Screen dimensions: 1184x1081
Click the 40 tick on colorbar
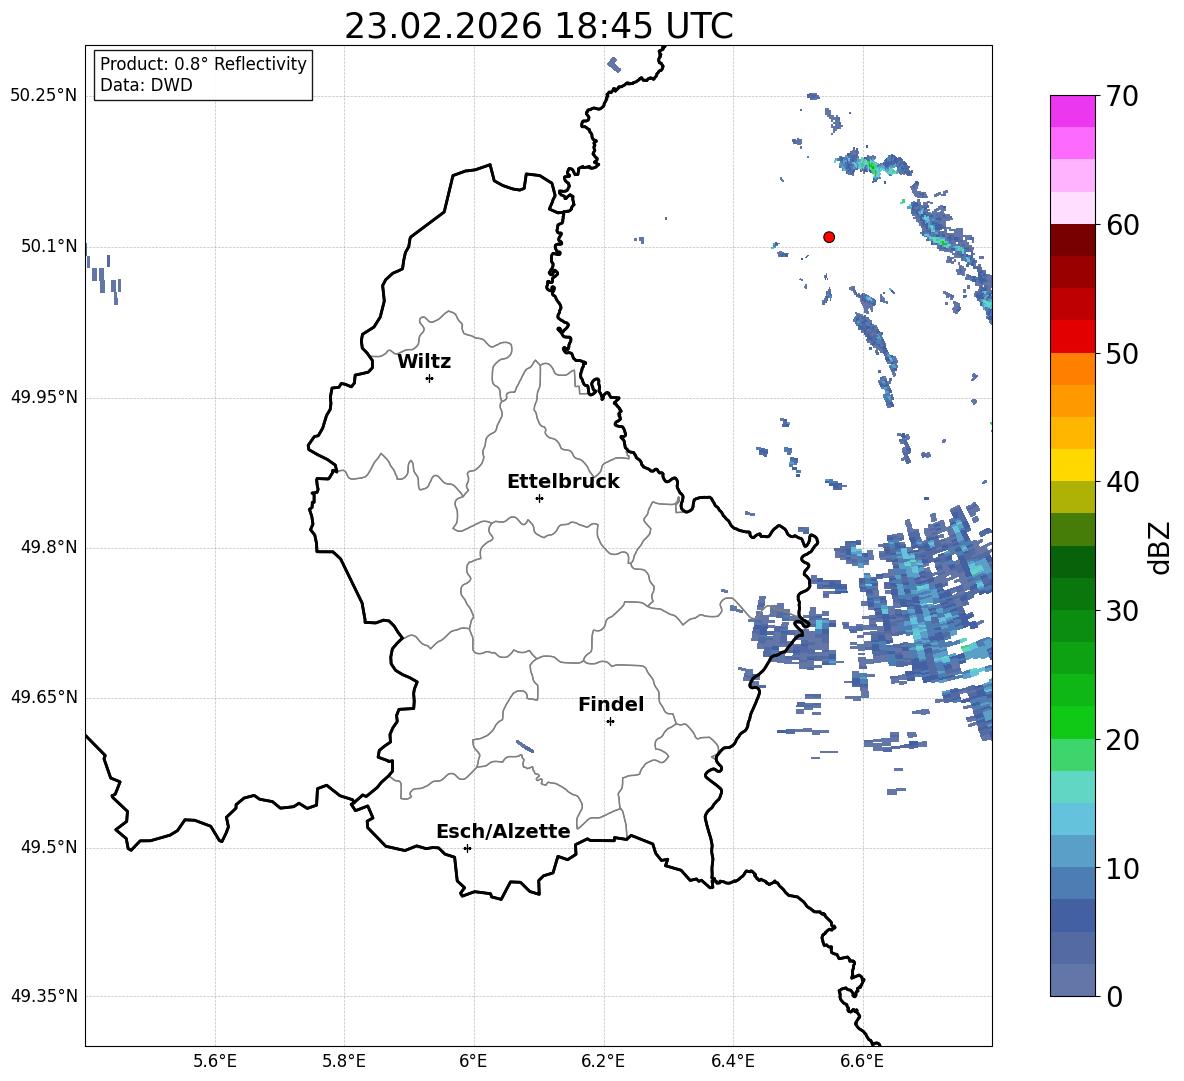click(1122, 482)
